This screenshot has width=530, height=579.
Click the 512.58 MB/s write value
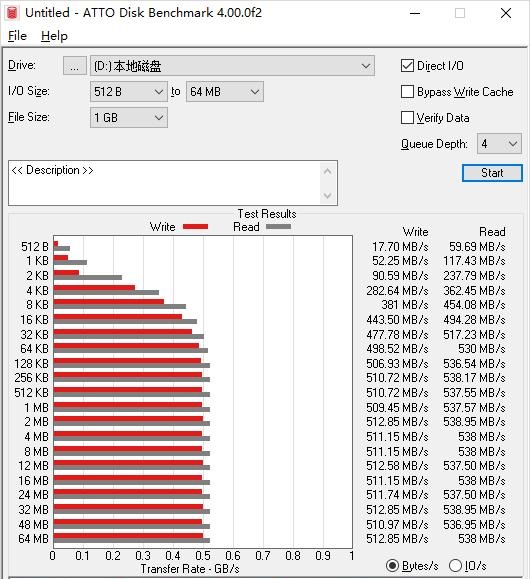[397, 466]
